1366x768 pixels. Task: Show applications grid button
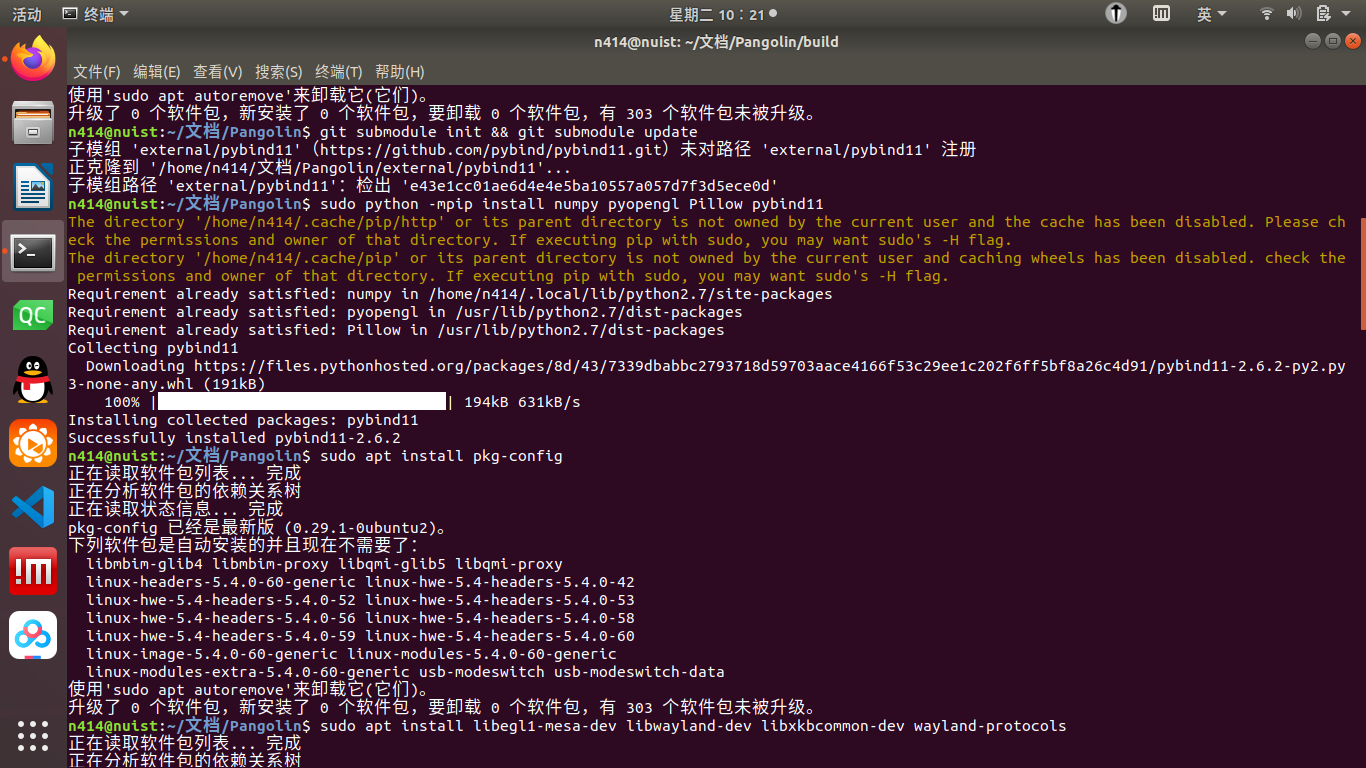click(33, 735)
